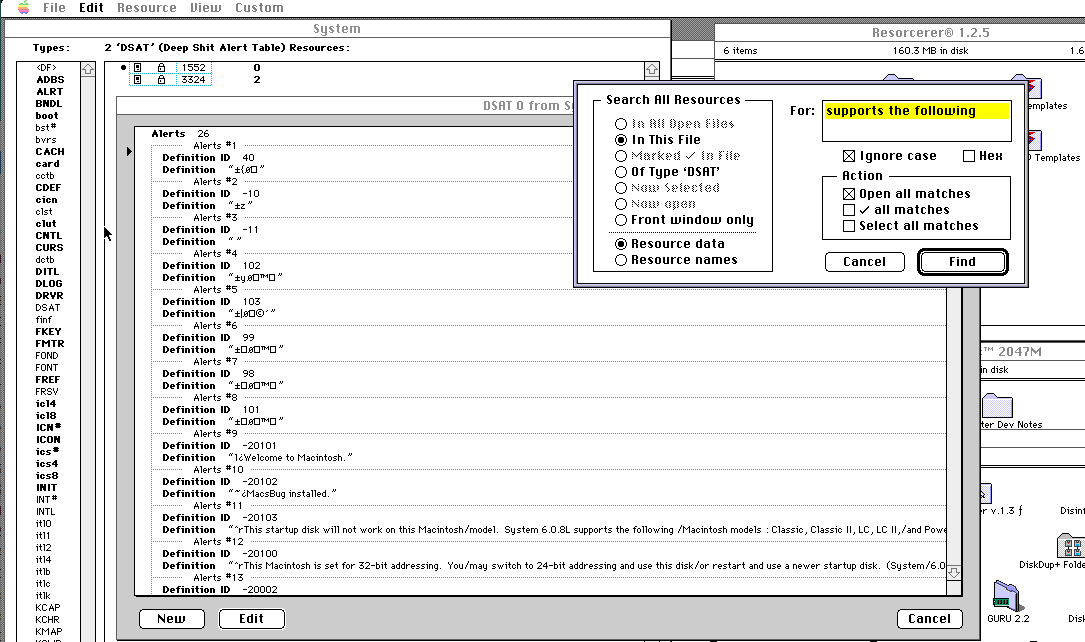Click Cancel at the bottom of the DSAT window
This screenshot has width=1085, height=642.
(x=929, y=619)
